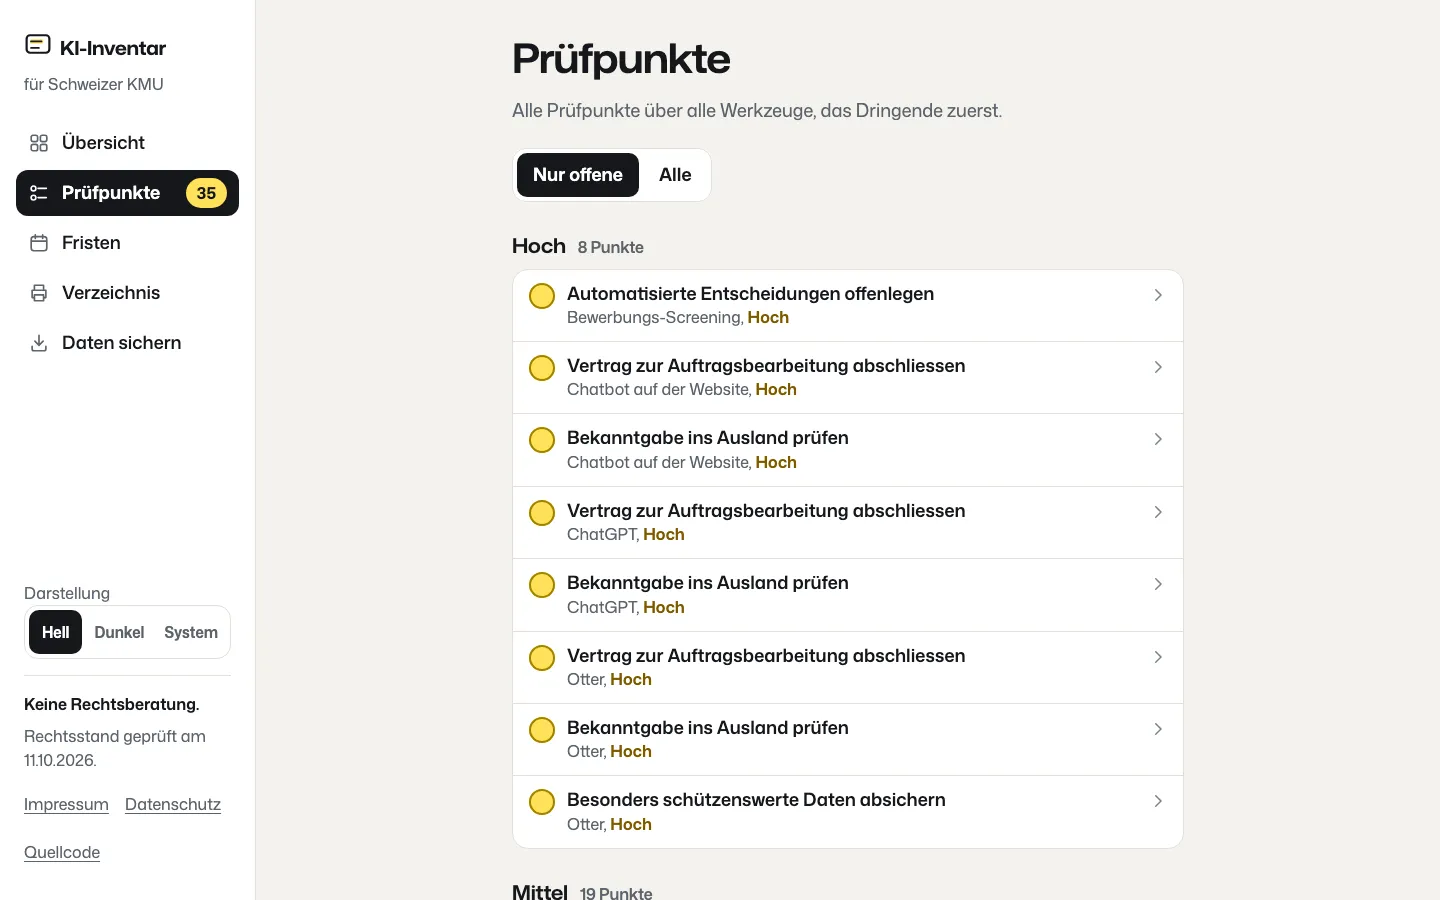
Task: Click the 35 badge on Prüfpunkte
Action: pos(206,193)
